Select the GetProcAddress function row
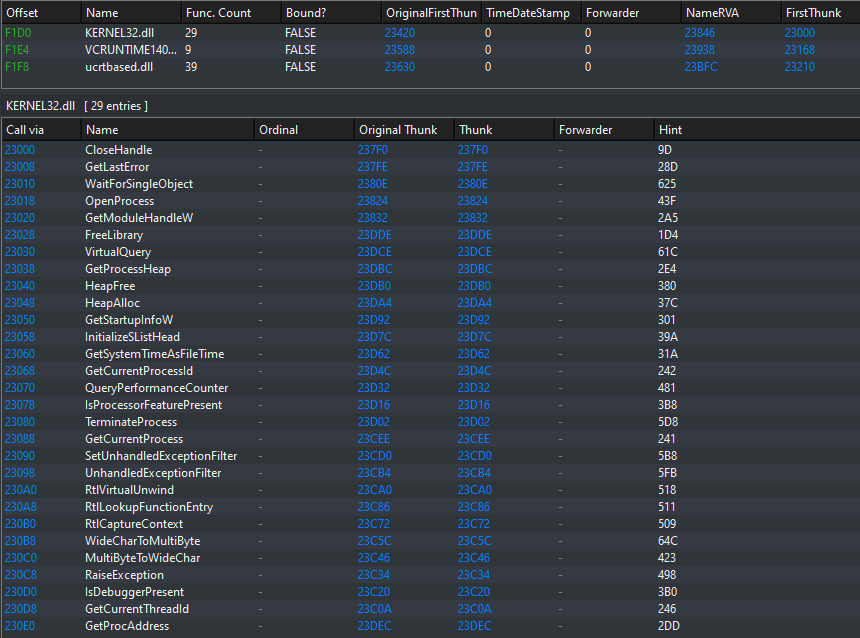The image size is (860, 638). click(x=127, y=626)
